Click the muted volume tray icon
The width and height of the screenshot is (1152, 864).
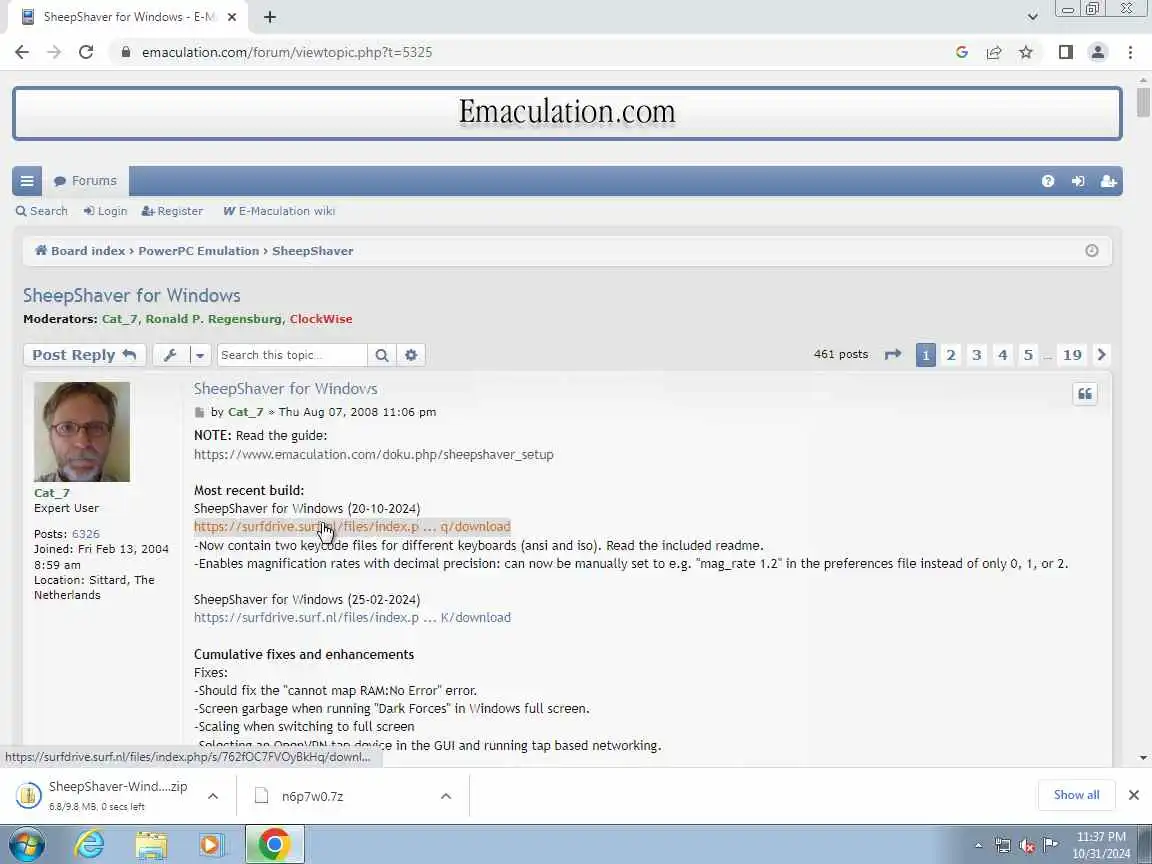coord(1026,846)
